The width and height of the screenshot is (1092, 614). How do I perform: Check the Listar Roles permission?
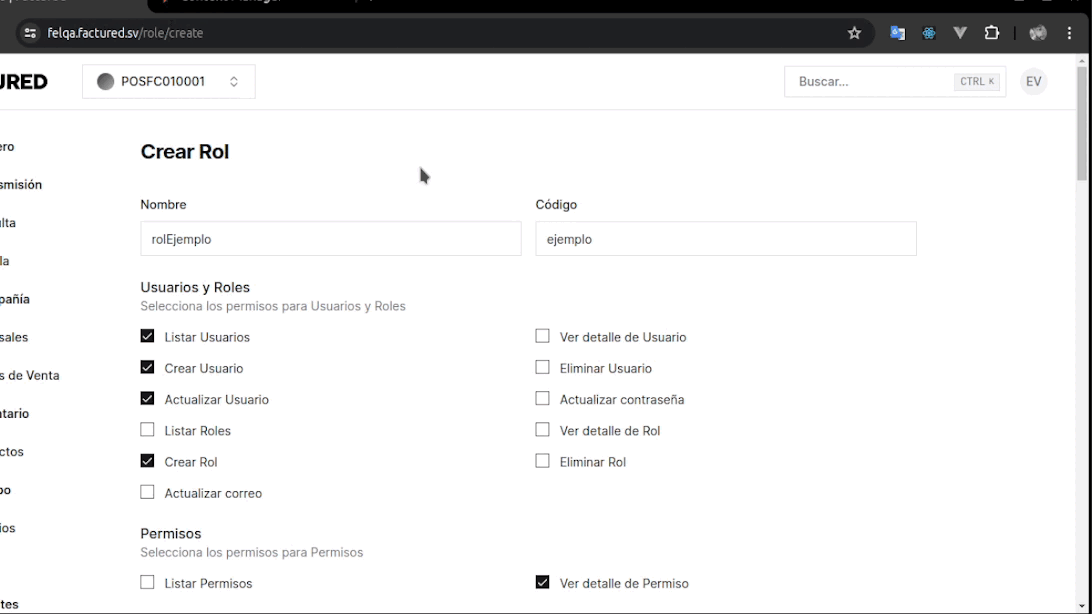pyautogui.click(x=148, y=430)
